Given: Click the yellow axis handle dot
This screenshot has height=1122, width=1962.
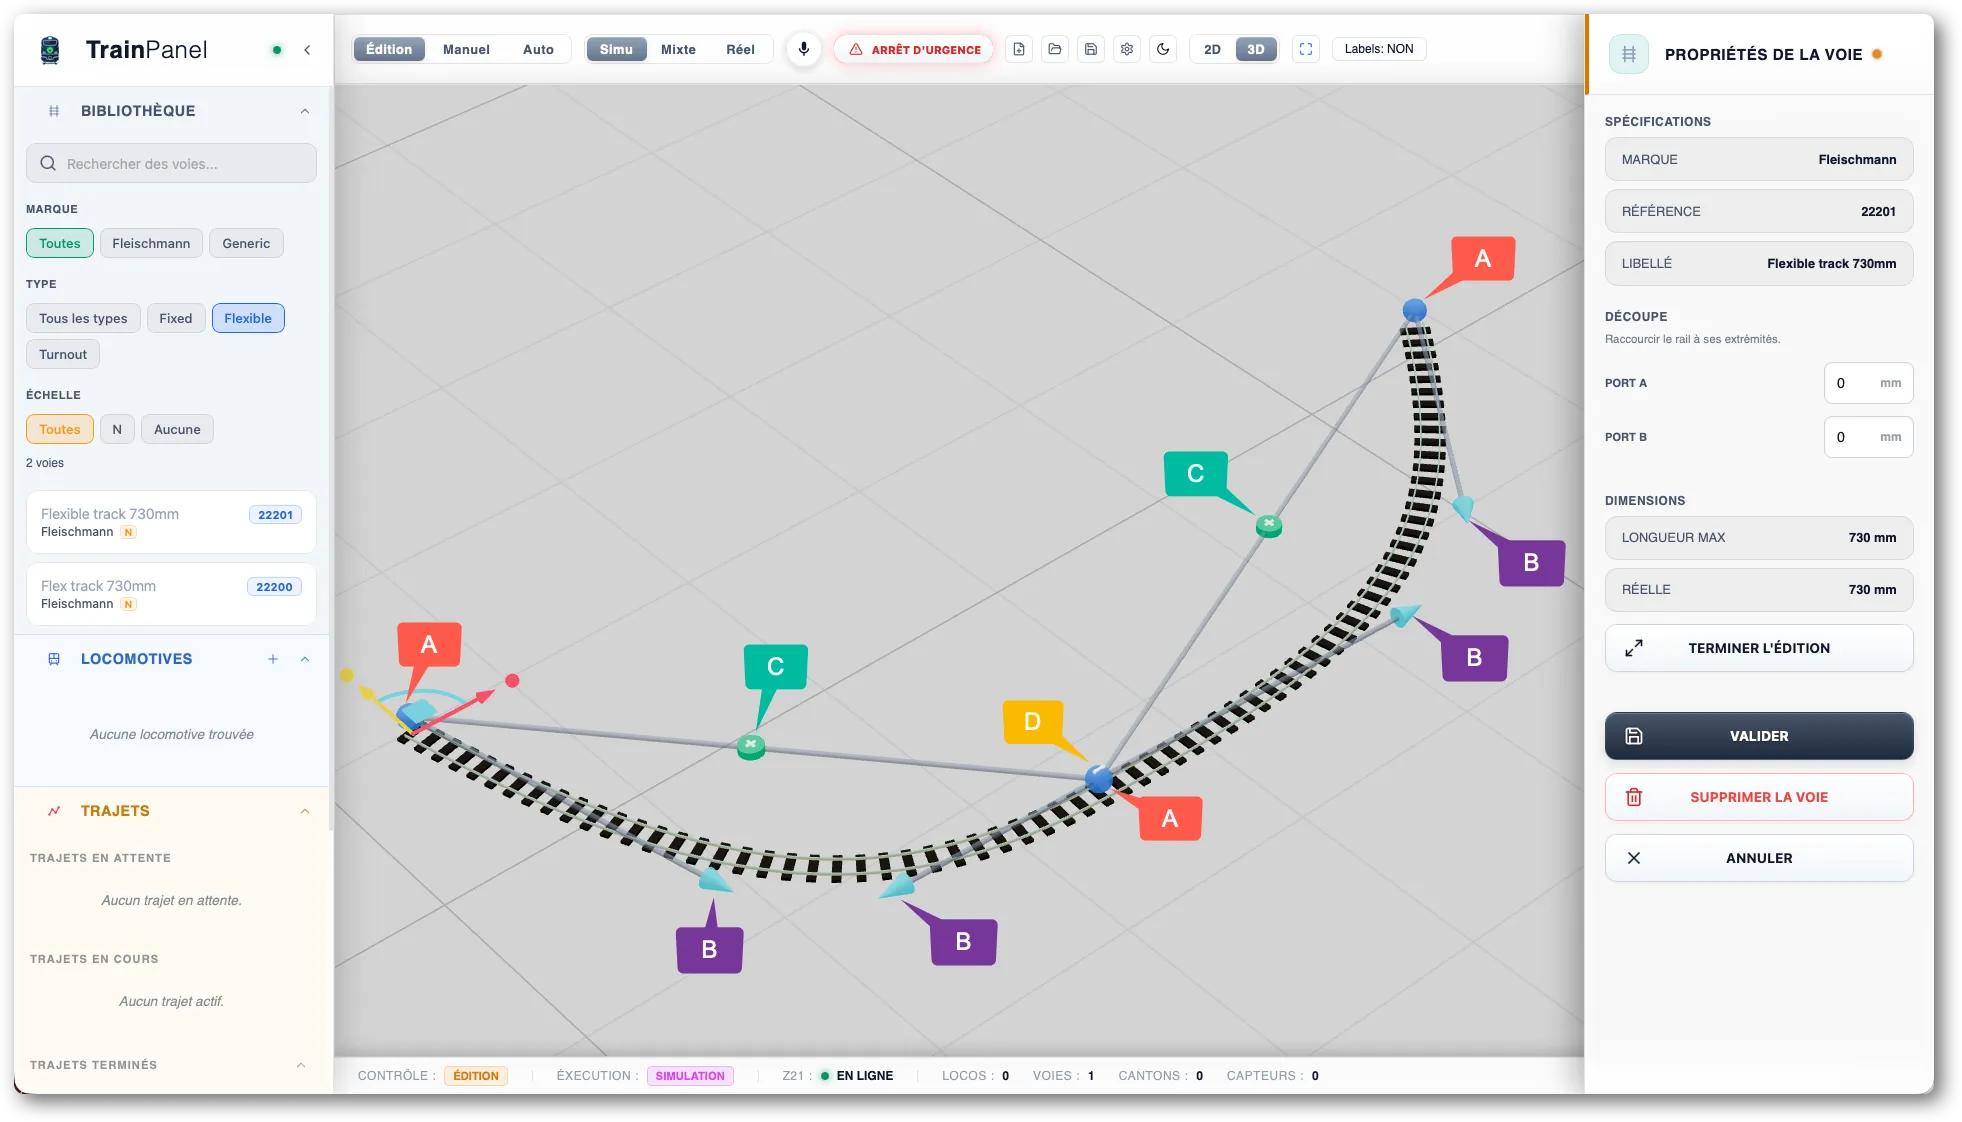Looking at the screenshot, I should pyautogui.click(x=347, y=675).
